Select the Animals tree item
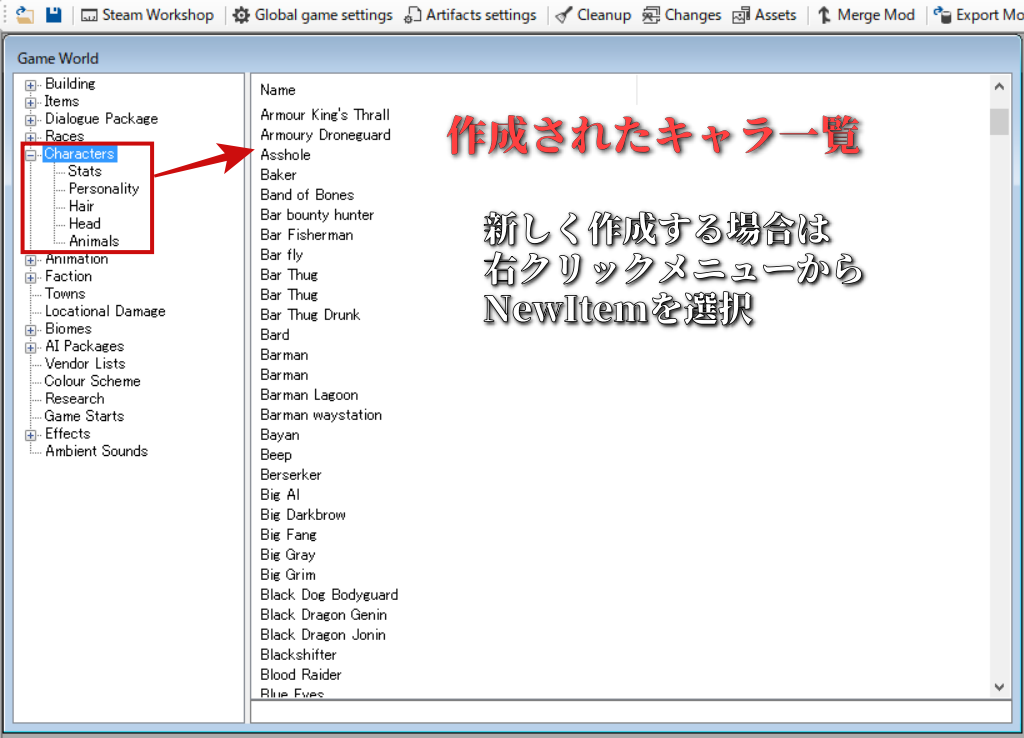Viewport: 1024px width, 738px height. click(x=94, y=241)
